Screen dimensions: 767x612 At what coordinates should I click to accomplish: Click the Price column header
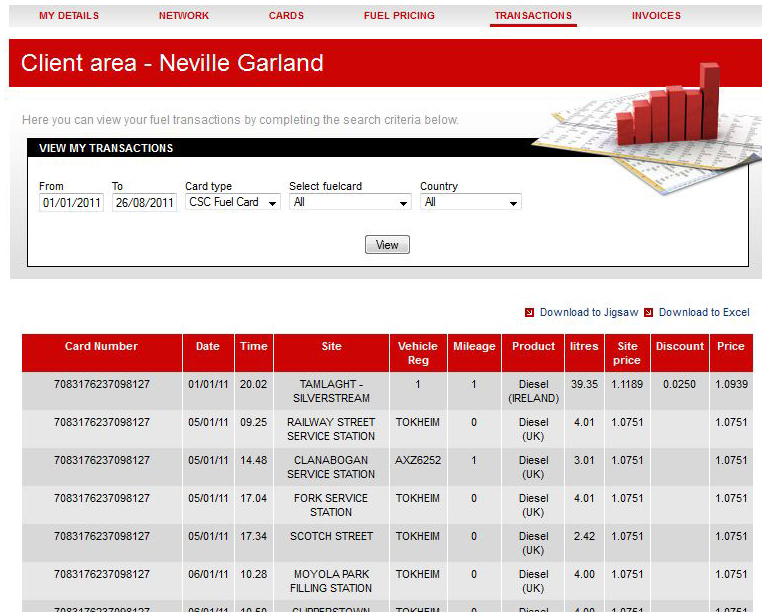(x=731, y=353)
